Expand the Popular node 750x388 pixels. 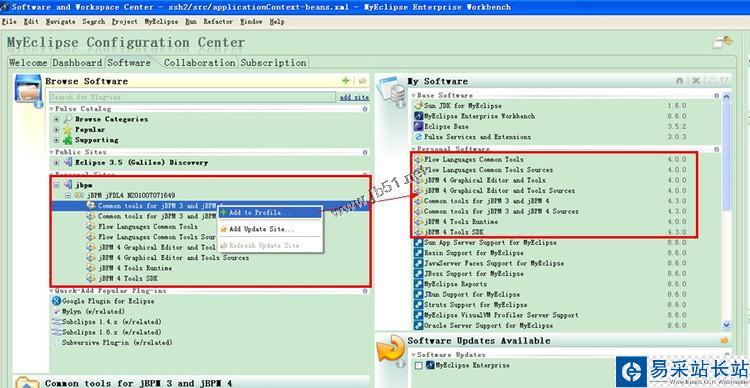tap(56, 130)
